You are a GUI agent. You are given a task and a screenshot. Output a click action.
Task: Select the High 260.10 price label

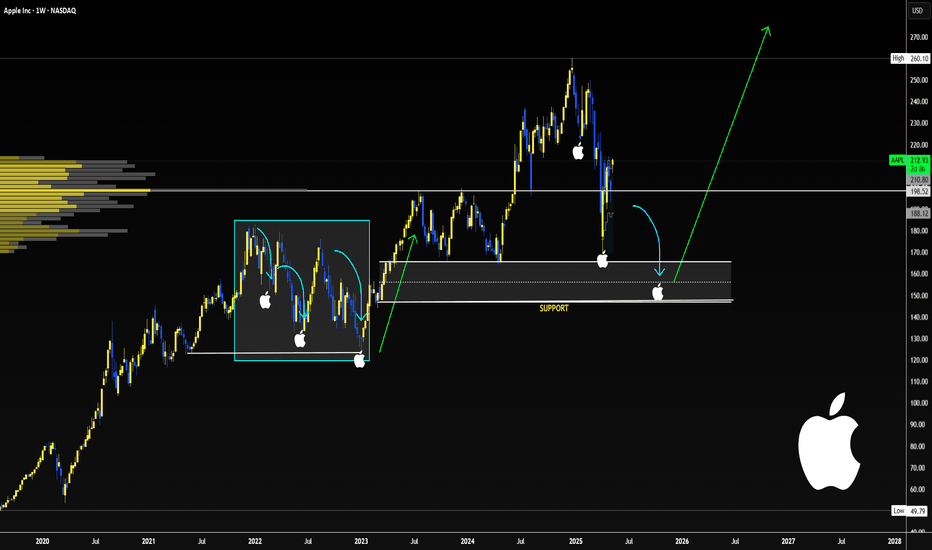pyautogui.click(x=910, y=58)
